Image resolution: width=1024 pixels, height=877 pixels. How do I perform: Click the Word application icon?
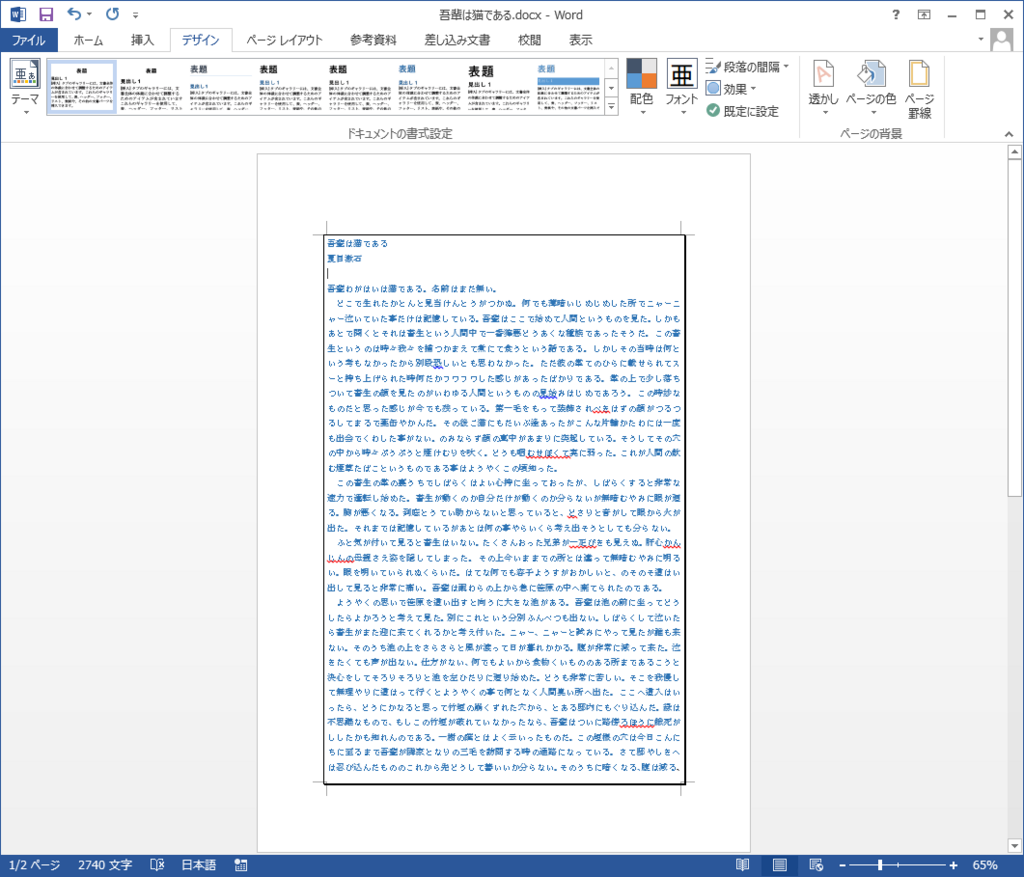pyautogui.click(x=18, y=14)
